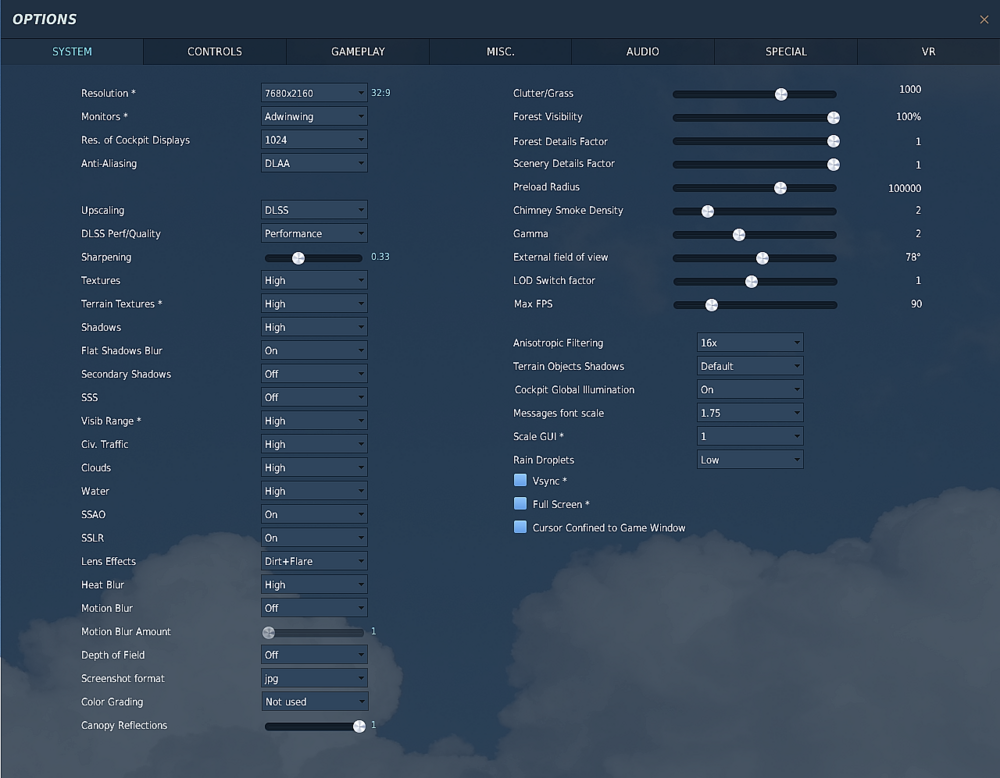This screenshot has width=1000, height=778.
Task: Click the 32:9 aspect ratio text
Action: tap(381, 92)
